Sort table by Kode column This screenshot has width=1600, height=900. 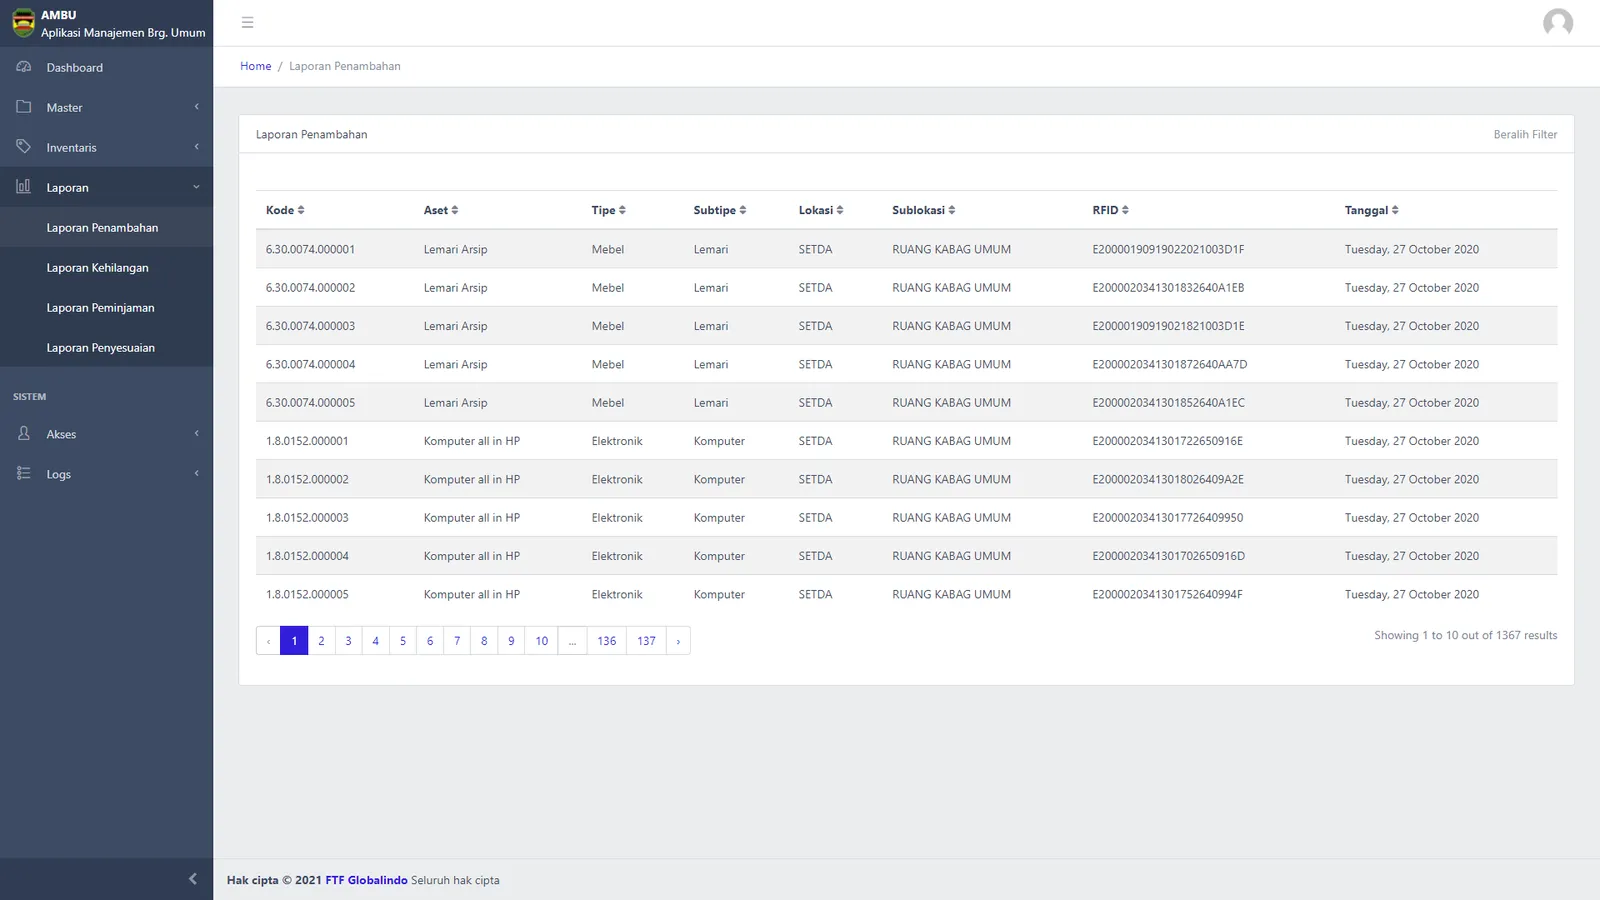(x=285, y=210)
